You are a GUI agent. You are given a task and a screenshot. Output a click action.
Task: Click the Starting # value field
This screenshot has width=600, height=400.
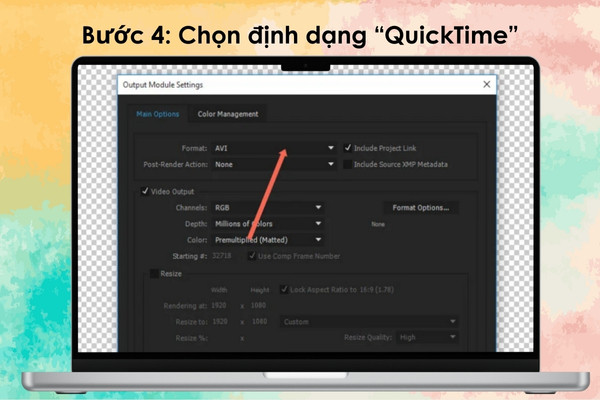pos(222,256)
